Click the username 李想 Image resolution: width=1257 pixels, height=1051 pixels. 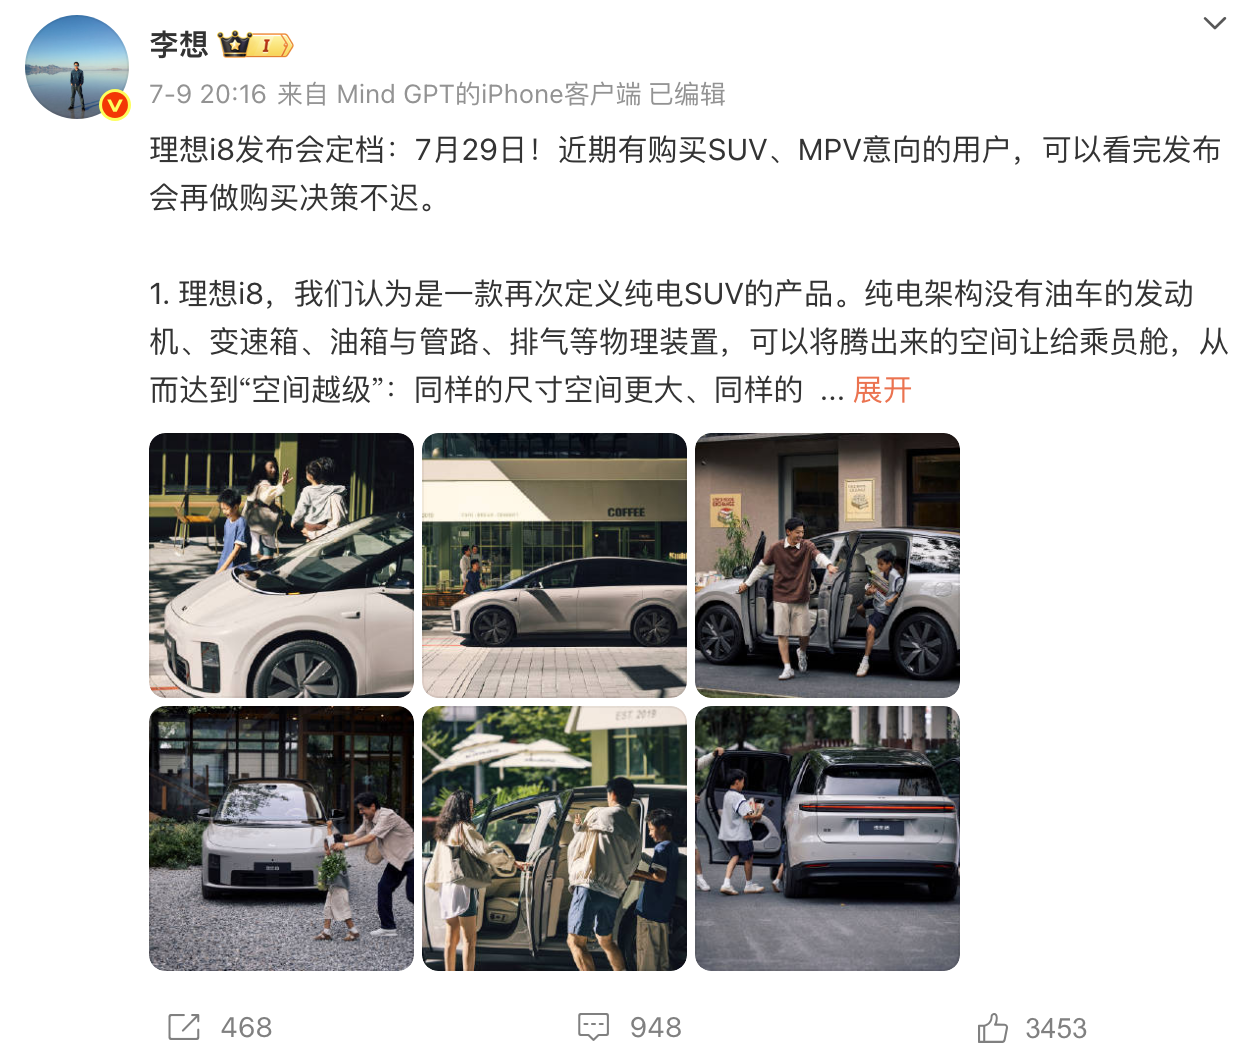pyautogui.click(x=179, y=45)
